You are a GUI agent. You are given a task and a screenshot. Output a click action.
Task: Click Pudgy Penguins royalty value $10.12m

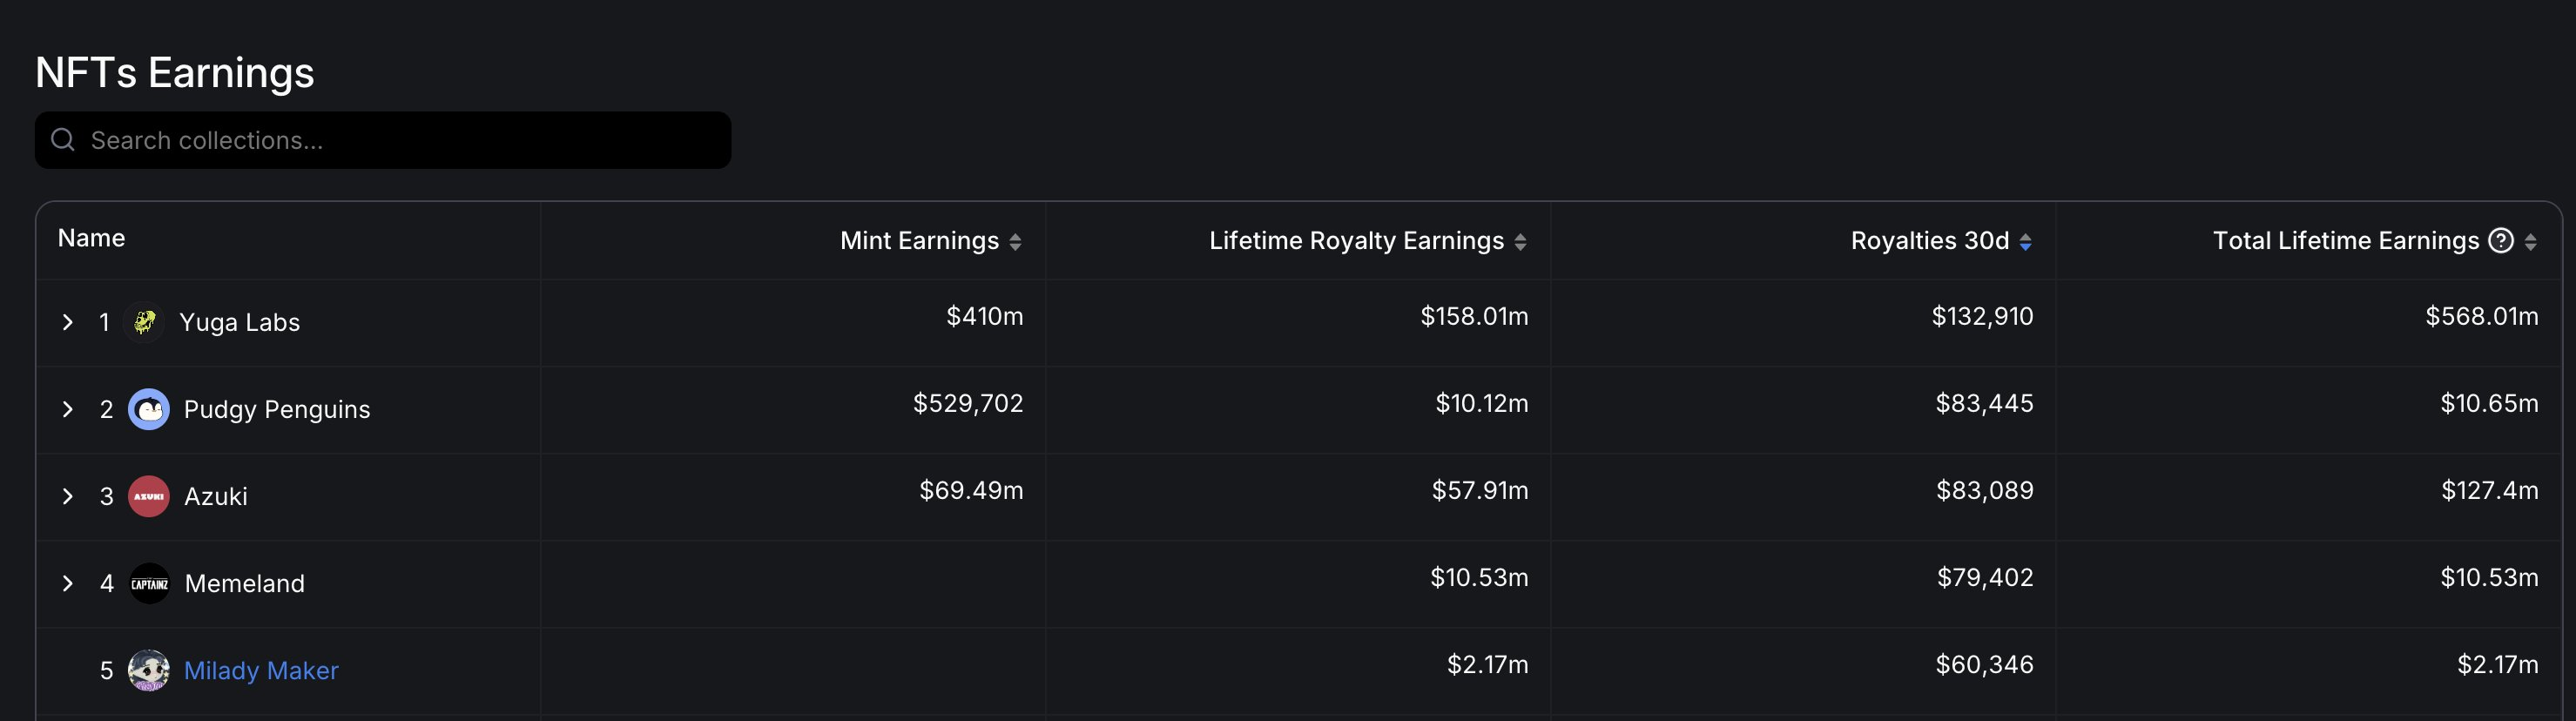tap(1482, 403)
